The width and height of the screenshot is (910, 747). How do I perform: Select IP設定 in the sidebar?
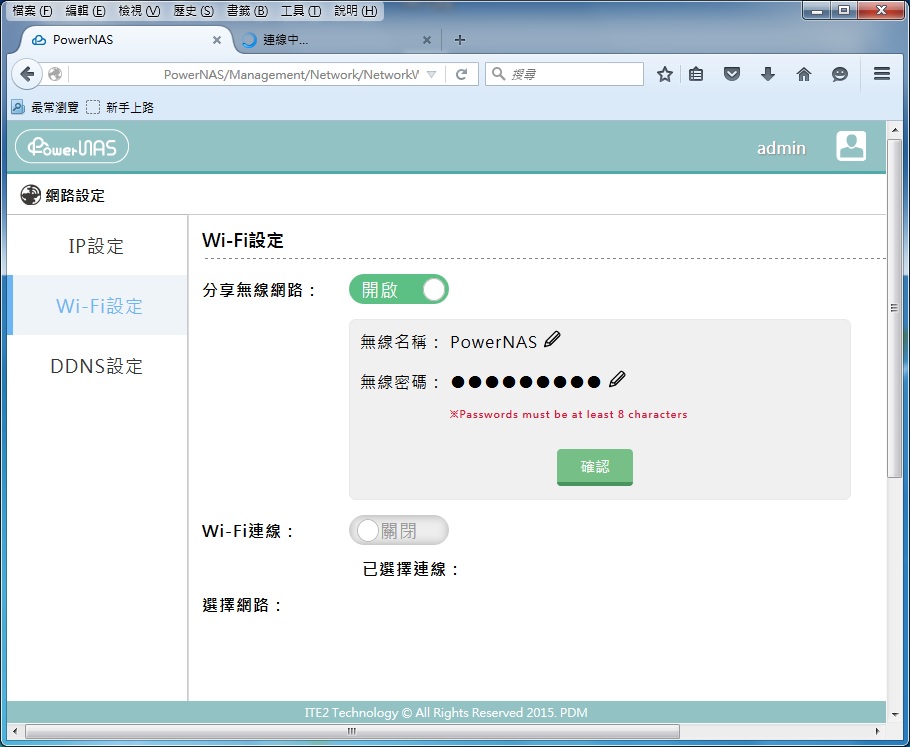coord(96,246)
